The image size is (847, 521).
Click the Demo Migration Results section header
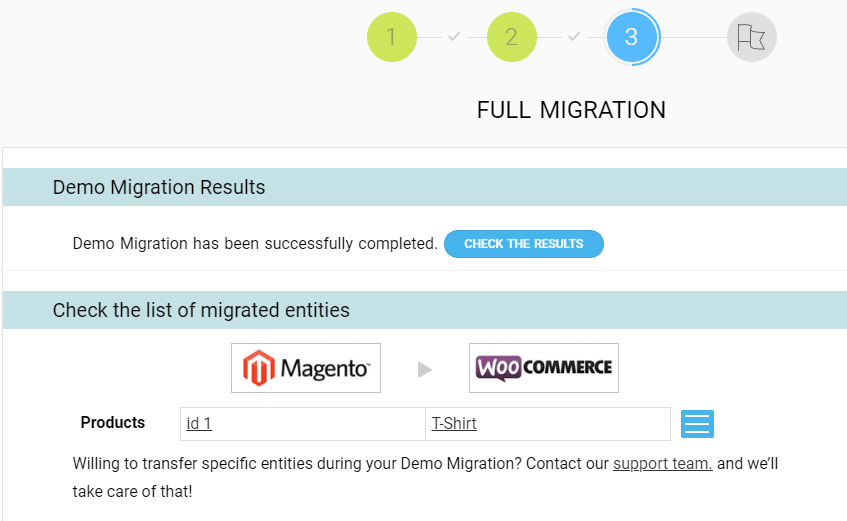159,187
